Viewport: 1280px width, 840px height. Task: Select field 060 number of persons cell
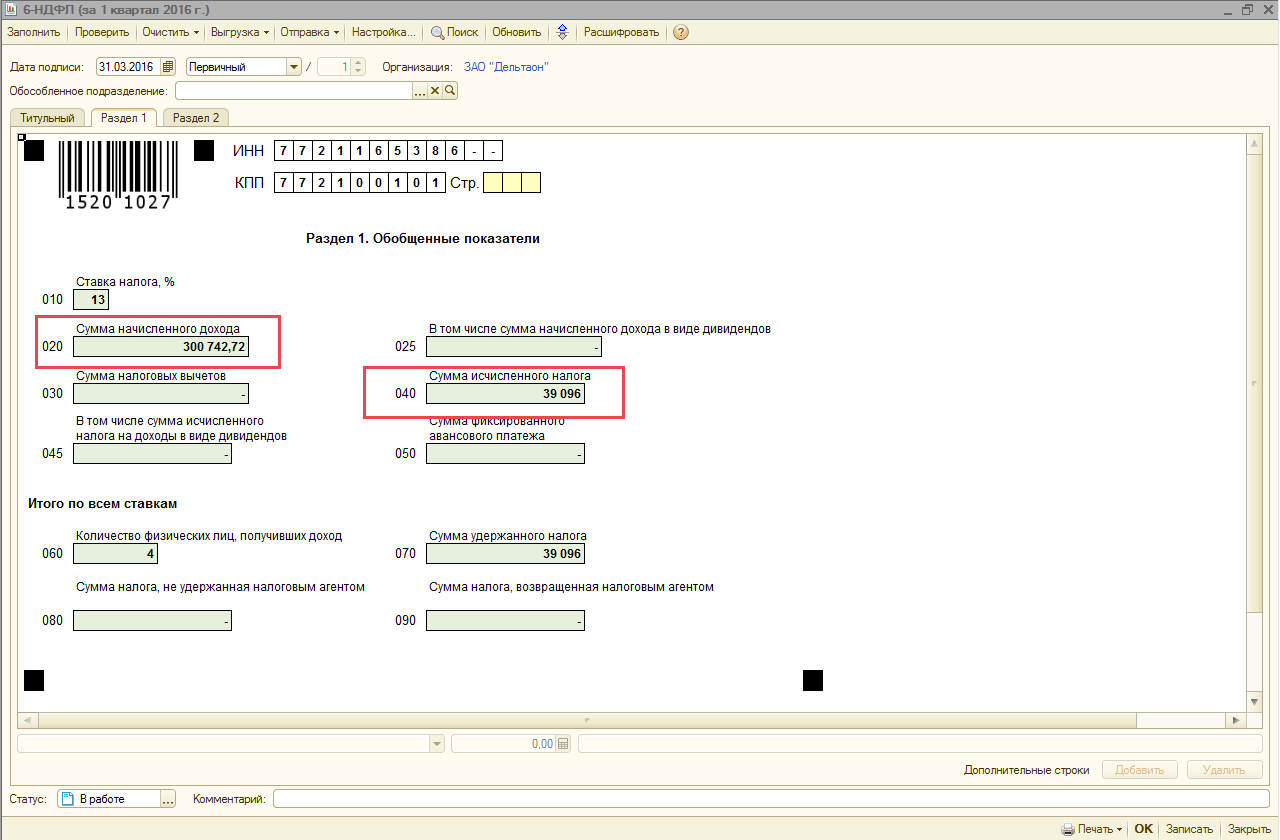click(117, 554)
